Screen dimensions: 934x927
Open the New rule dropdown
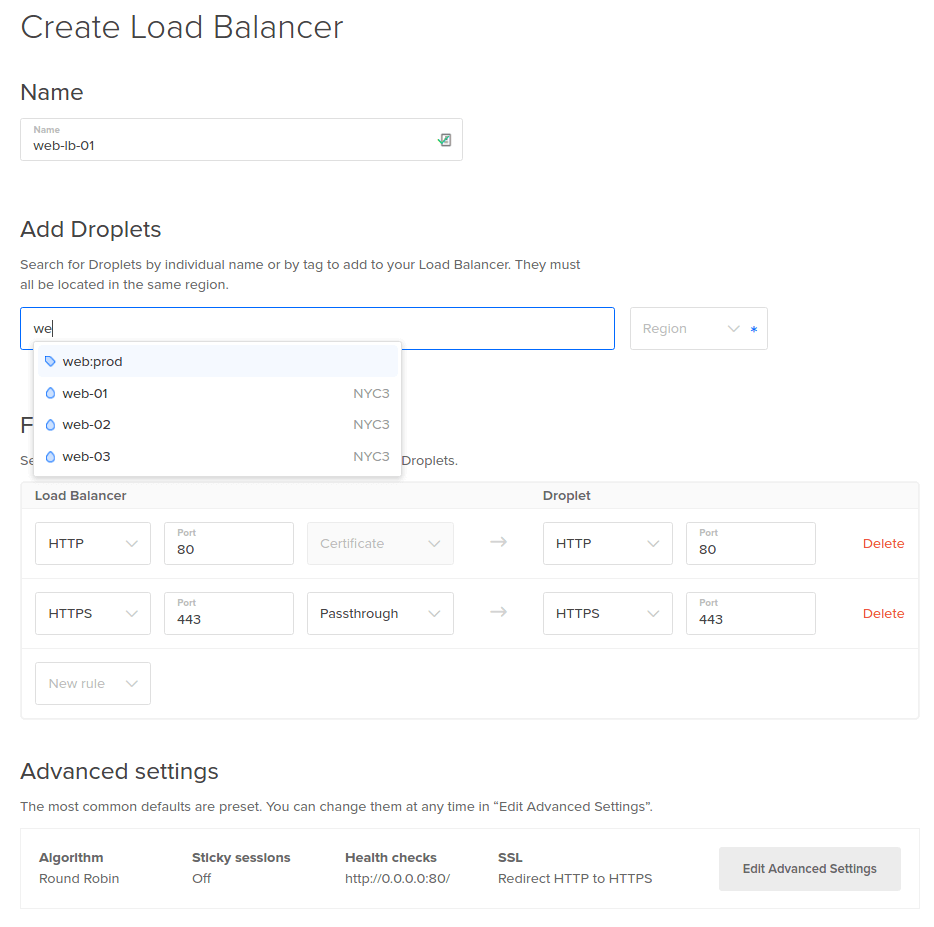click(92, 683)
